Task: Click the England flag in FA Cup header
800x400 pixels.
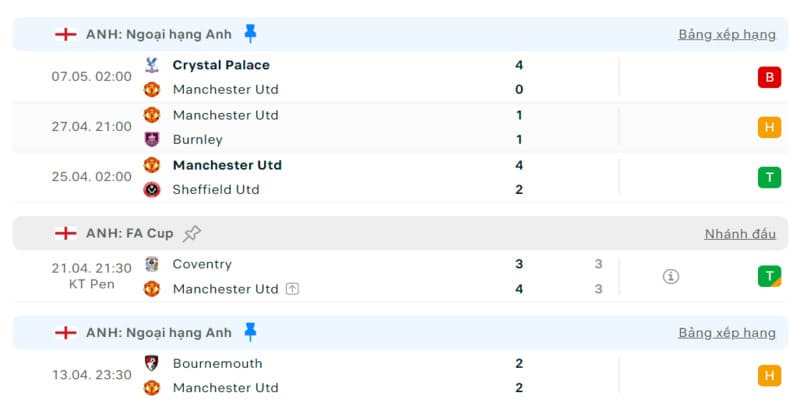Action: tap(66, 233)
